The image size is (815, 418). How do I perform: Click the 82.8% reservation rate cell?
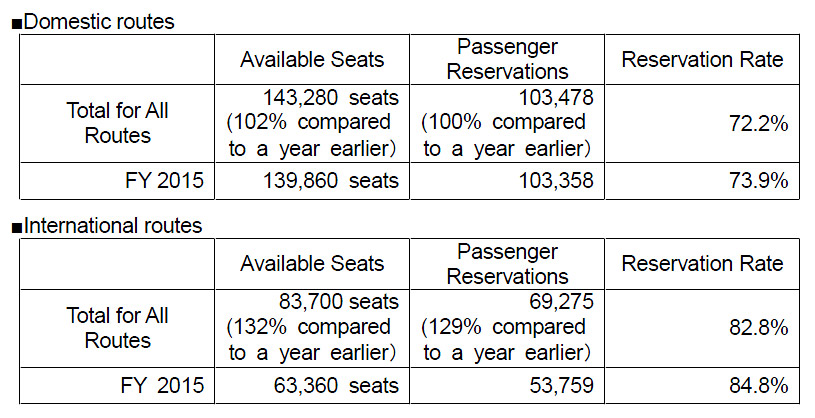pyautogui.click(x=702, y=328)
